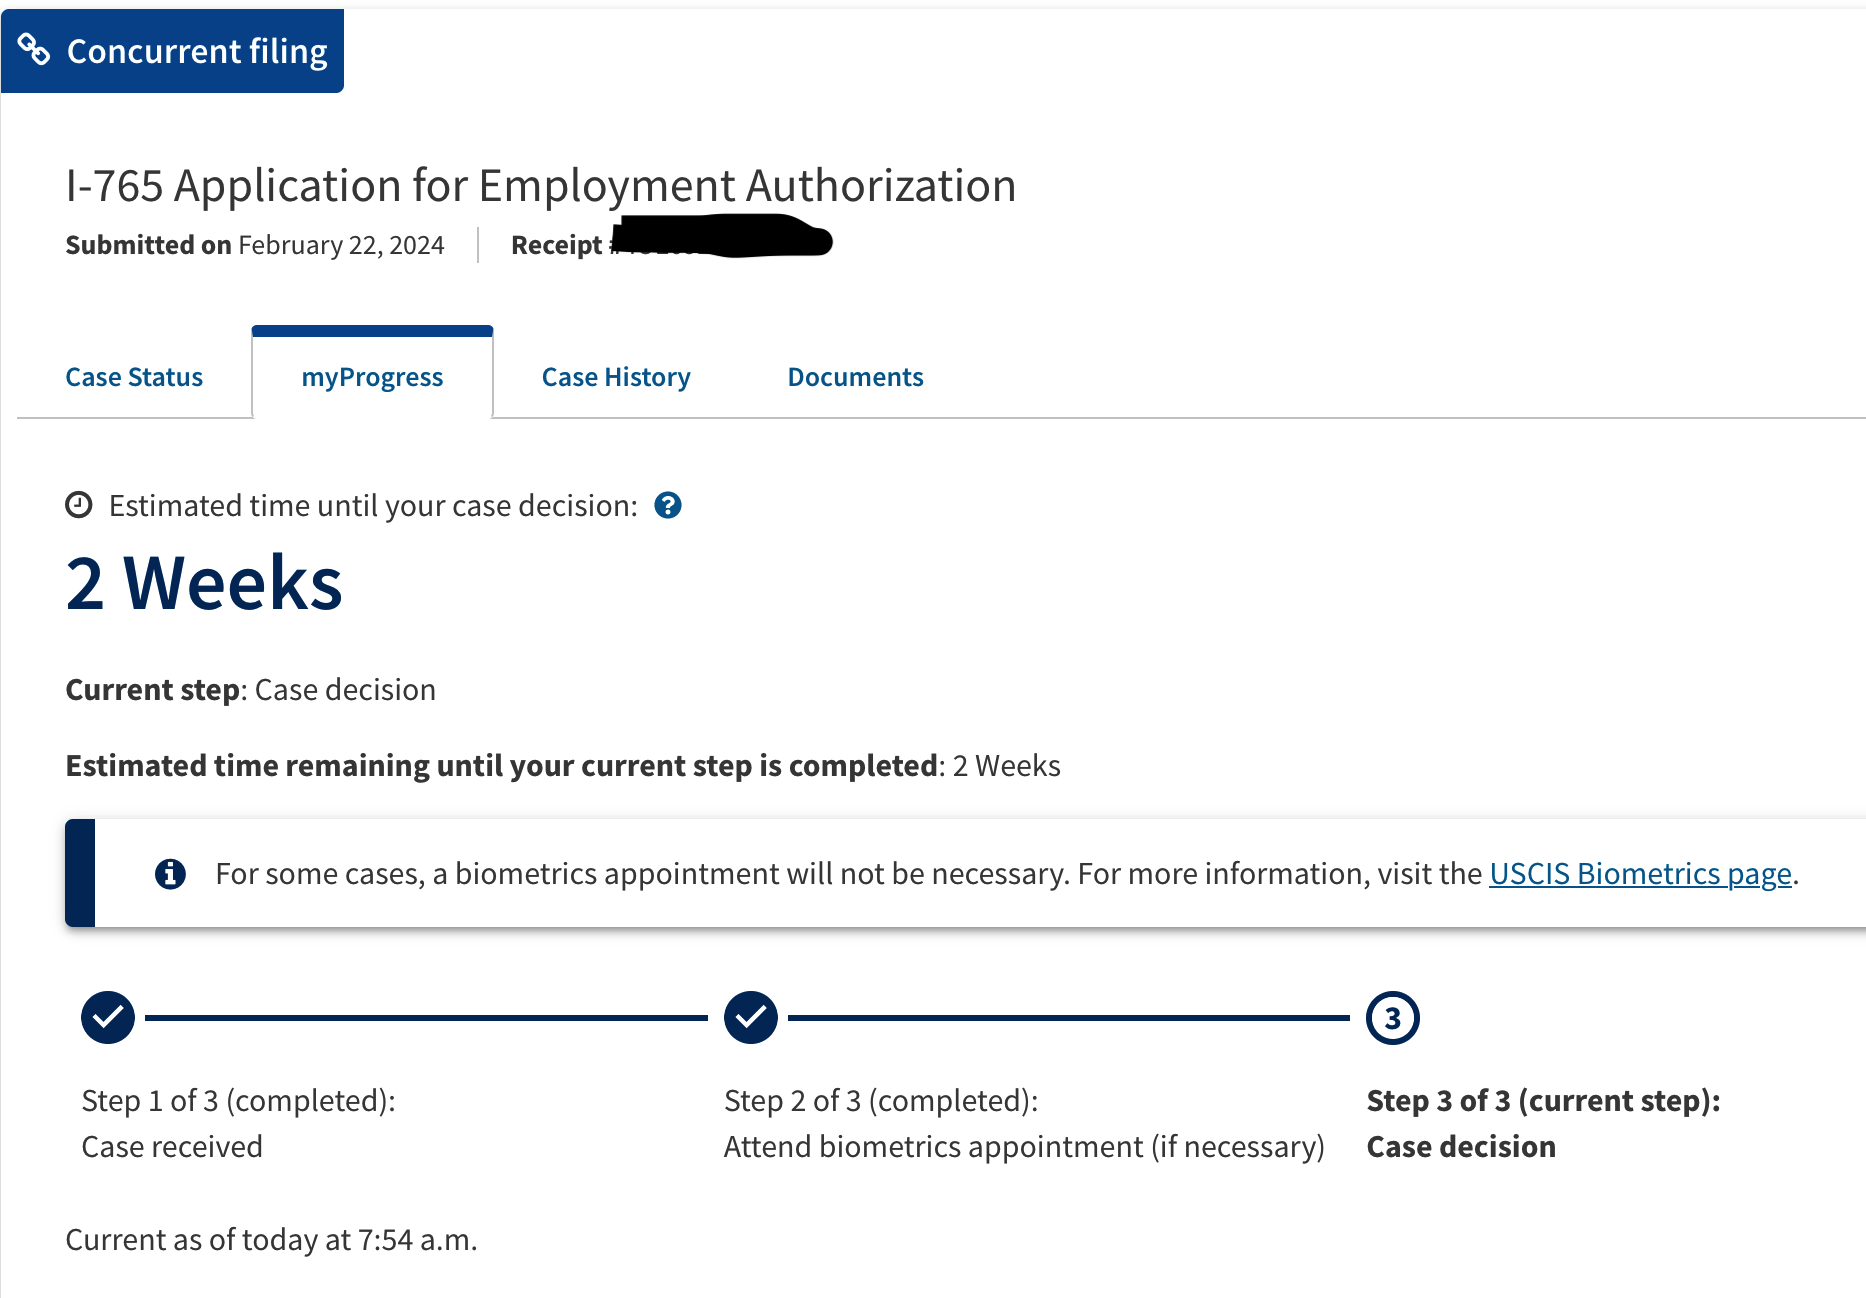Click the Concurrent filing badge

pos(172,50)
